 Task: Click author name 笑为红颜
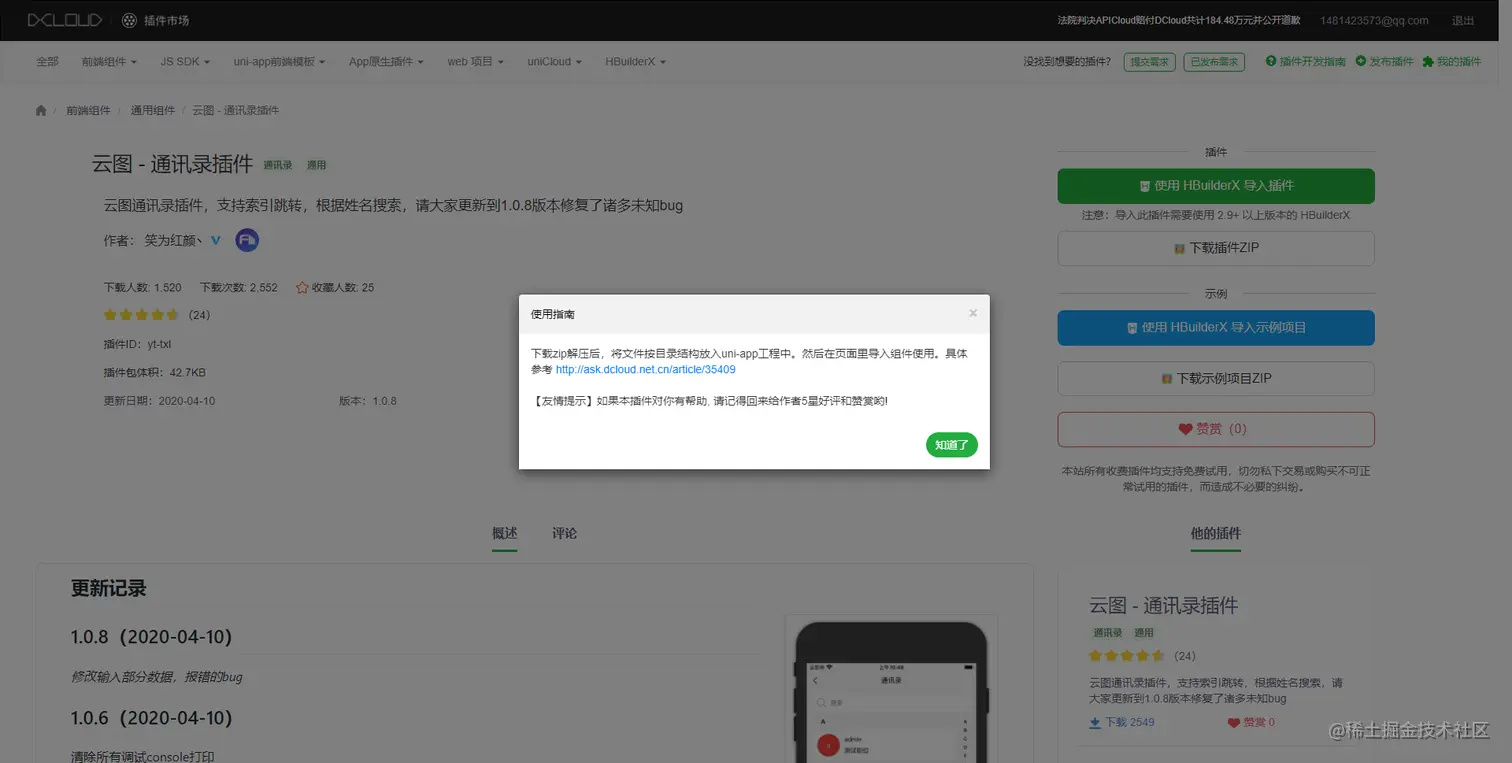[x=173, y=240]
